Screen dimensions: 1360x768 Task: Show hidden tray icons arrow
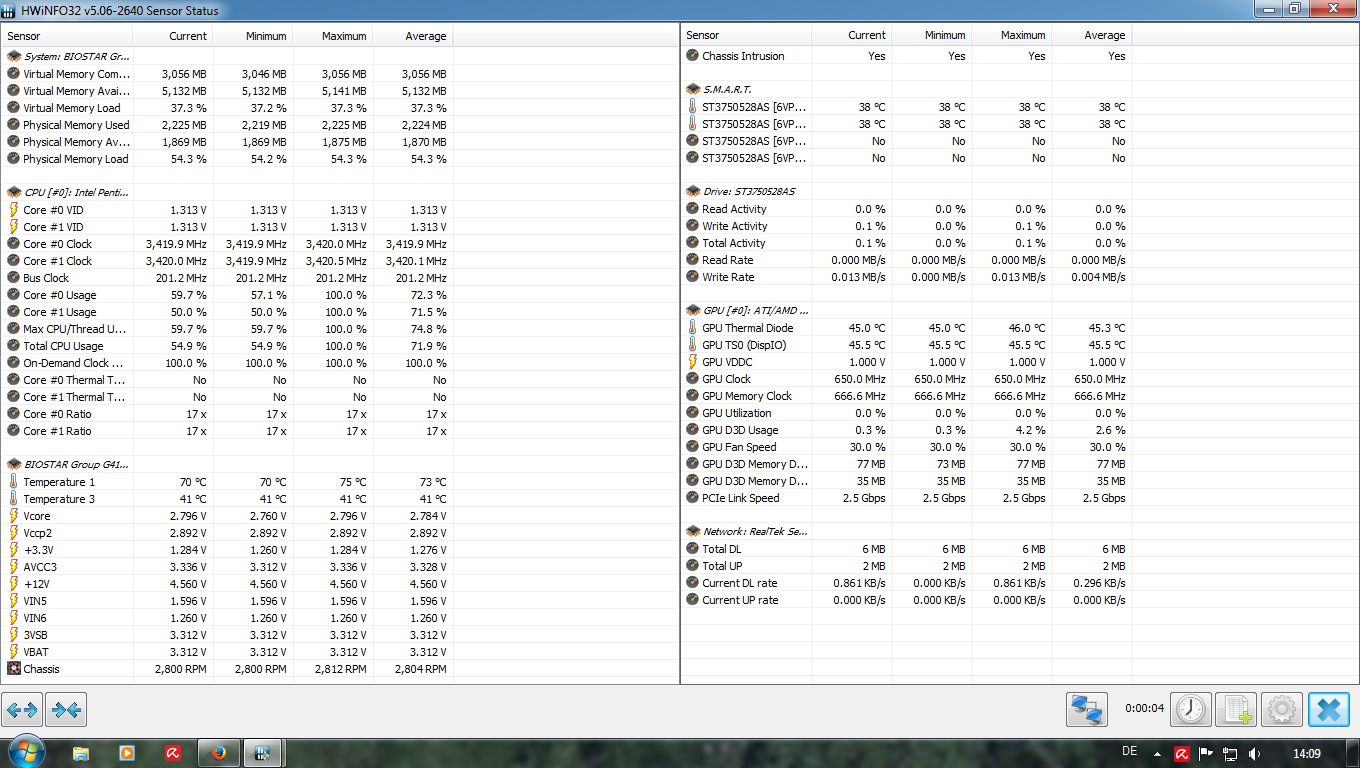(x=1158, y=753)
